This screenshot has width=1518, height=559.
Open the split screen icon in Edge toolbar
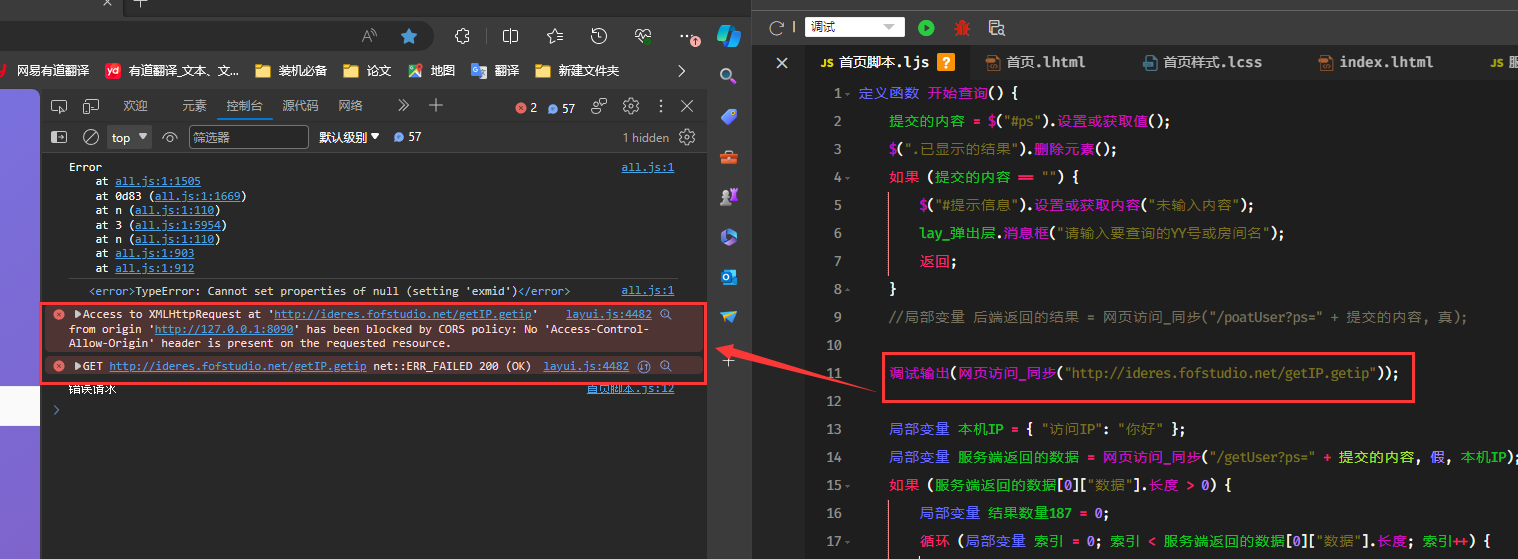(510, 36)
